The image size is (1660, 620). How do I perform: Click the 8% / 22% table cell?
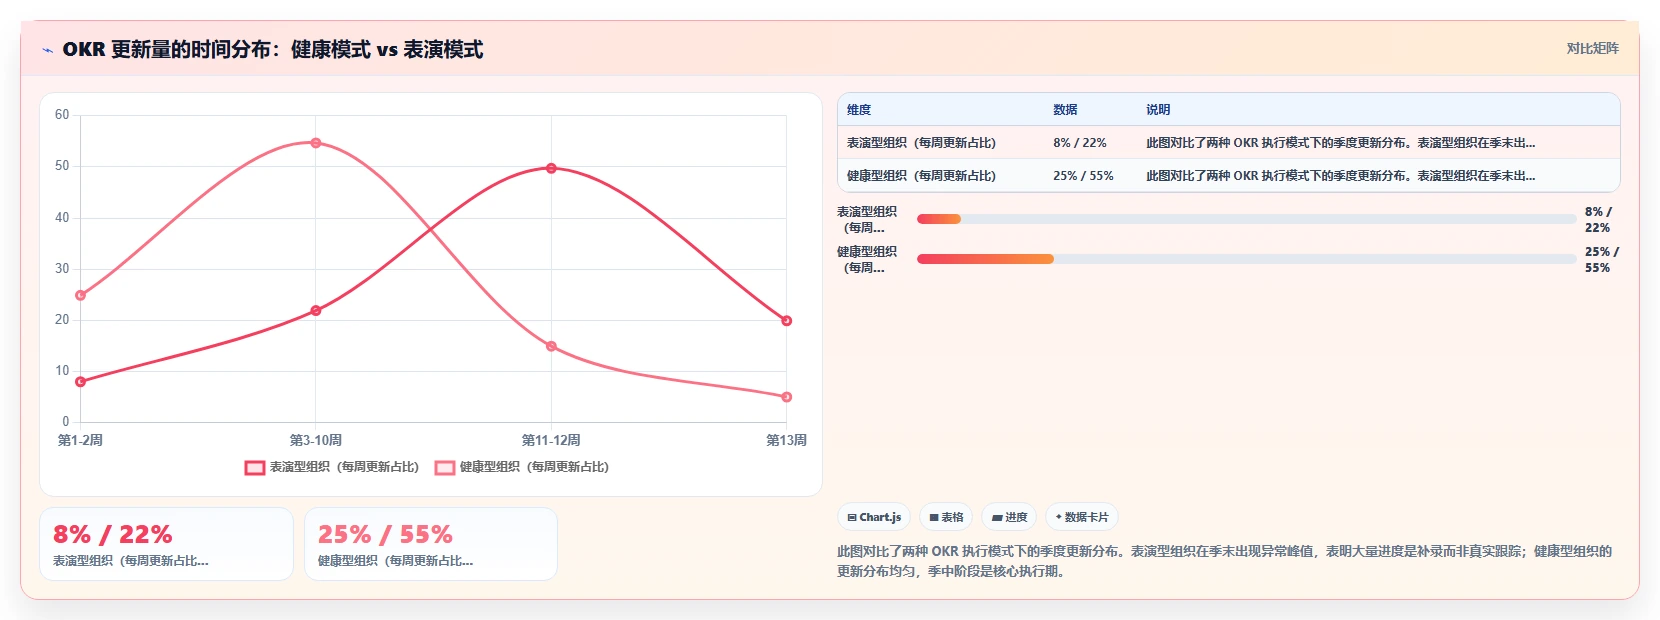pyautogui.click(x=1080, y=143)
